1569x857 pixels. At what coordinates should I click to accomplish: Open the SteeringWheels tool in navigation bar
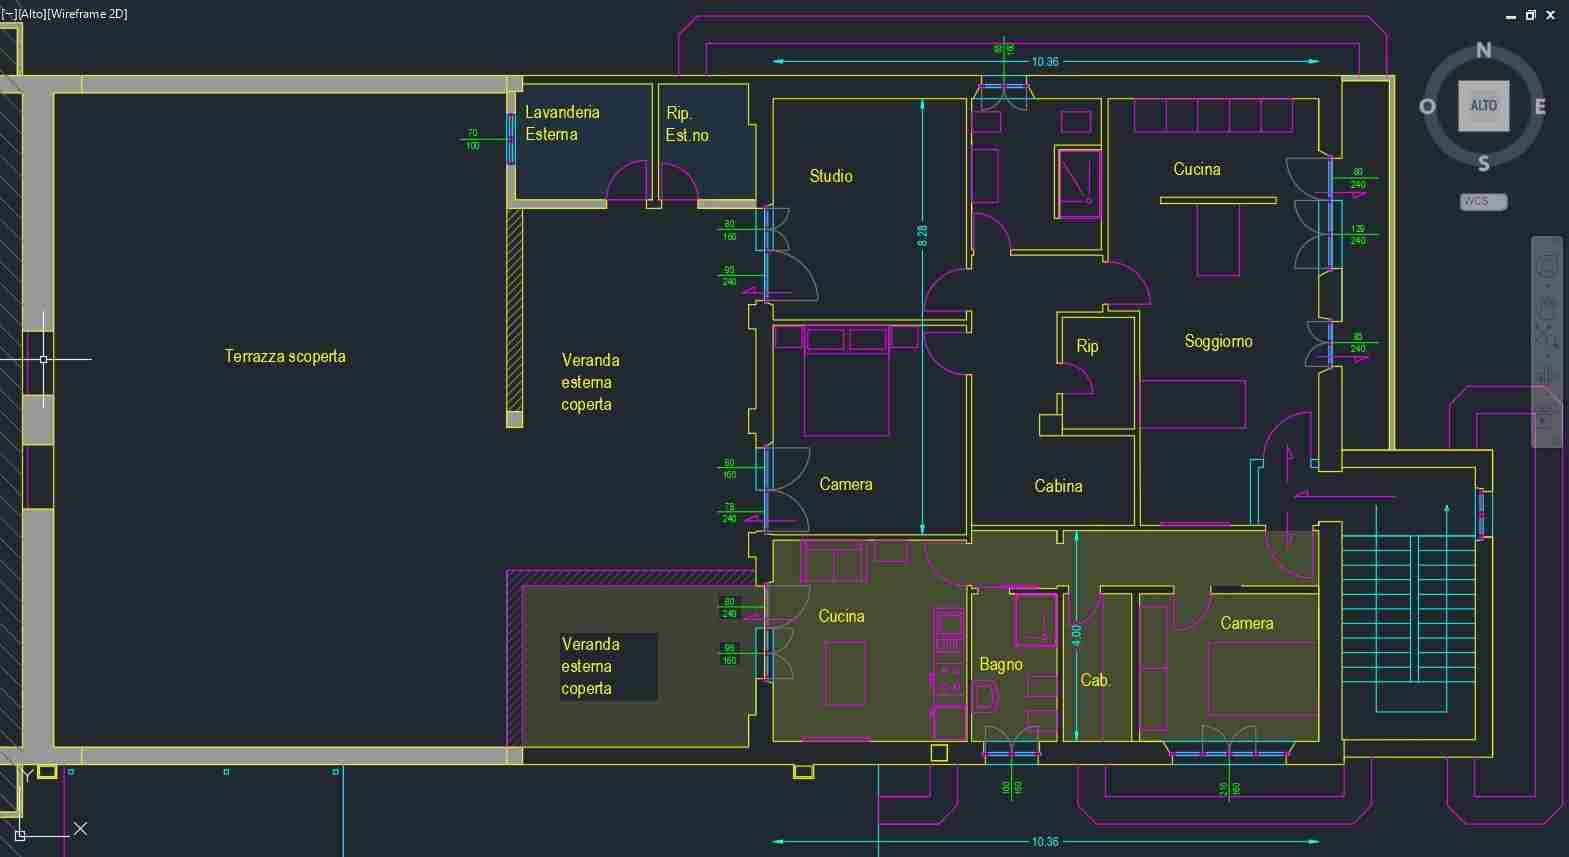coord(1547,266)
